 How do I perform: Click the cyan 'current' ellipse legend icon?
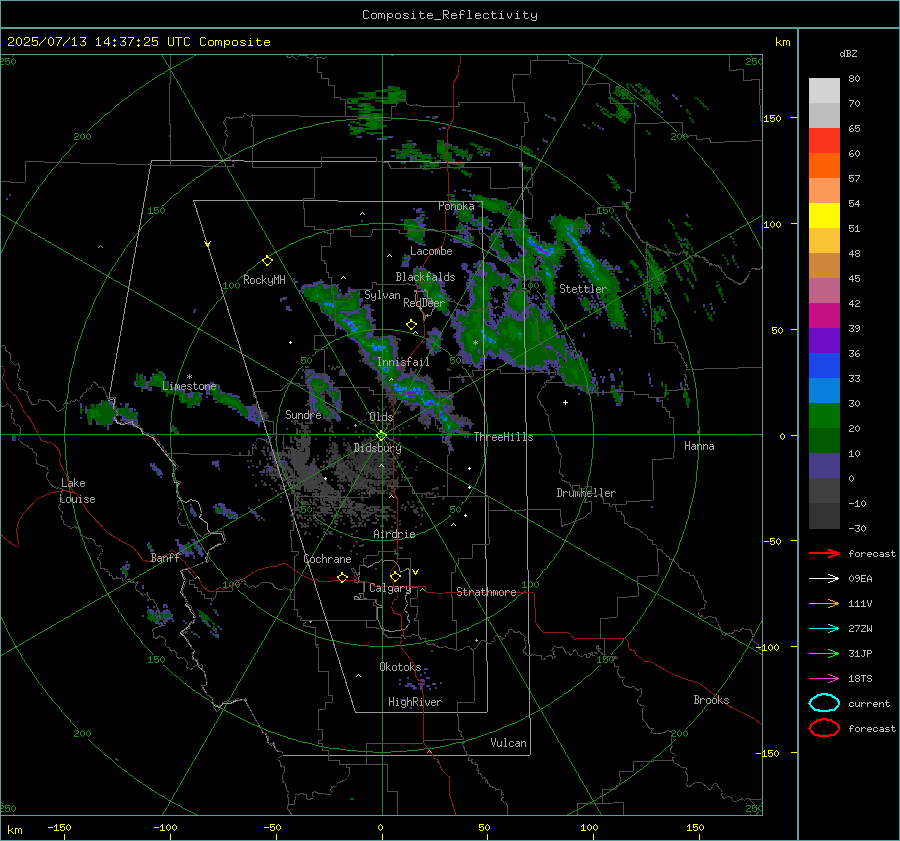(824, 703)
